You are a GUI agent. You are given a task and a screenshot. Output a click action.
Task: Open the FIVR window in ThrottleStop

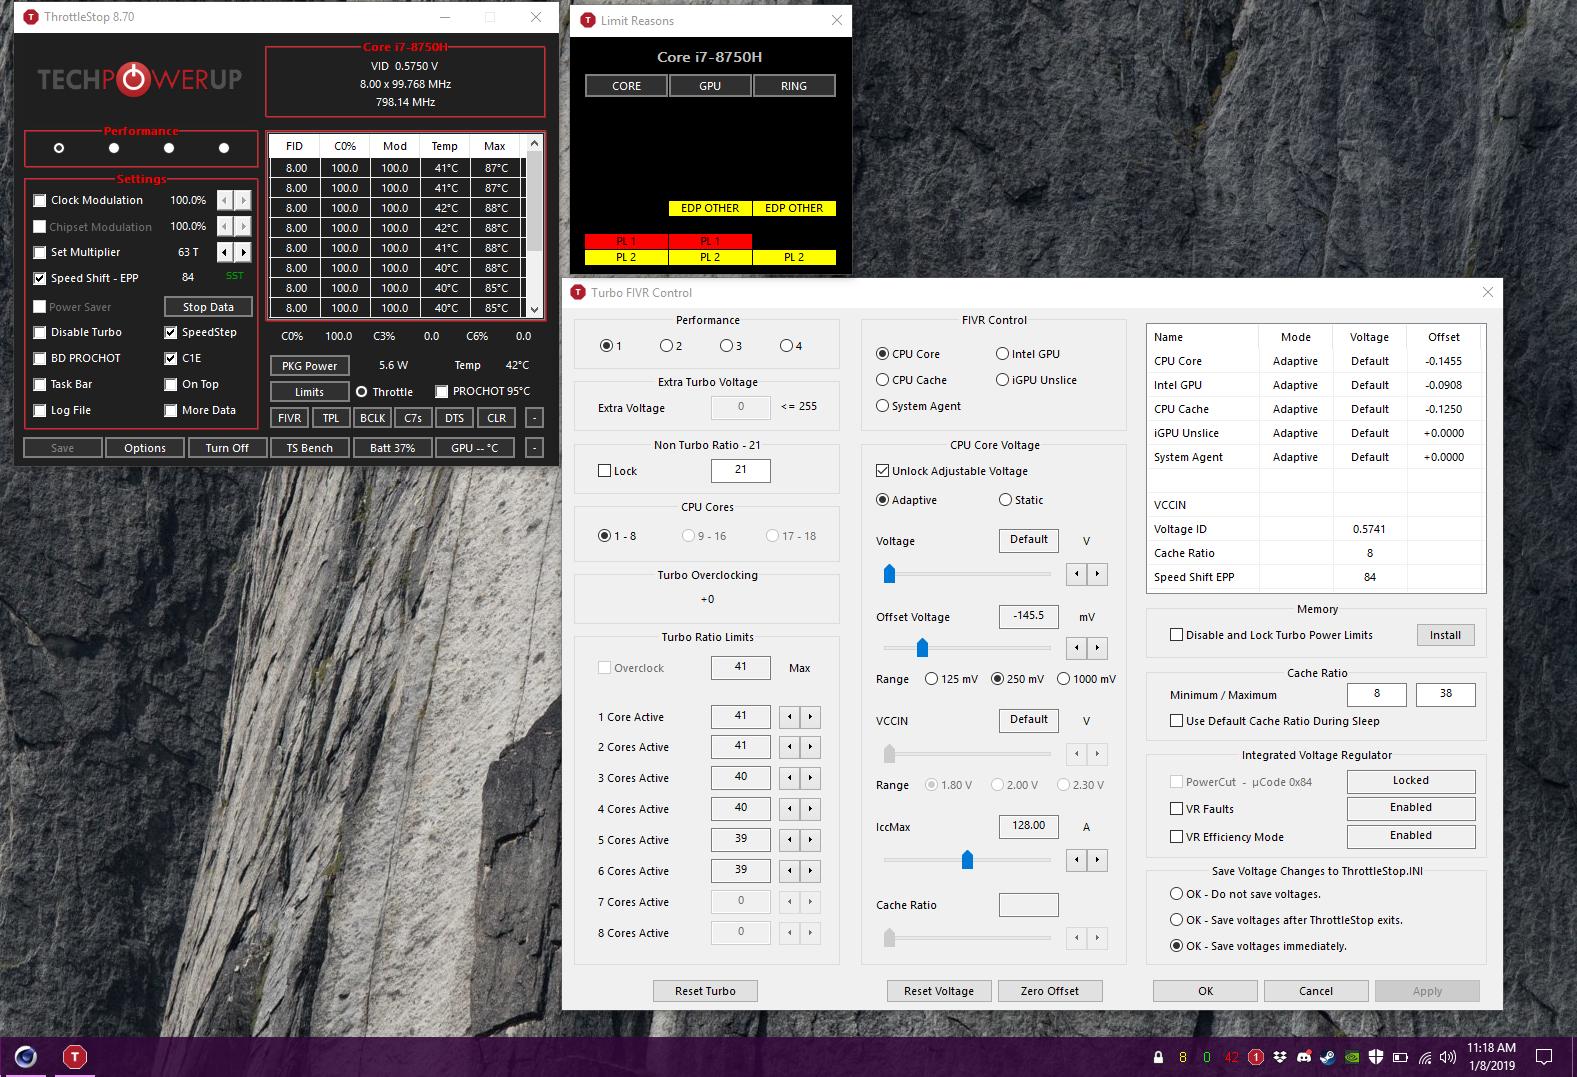(290, 418)
